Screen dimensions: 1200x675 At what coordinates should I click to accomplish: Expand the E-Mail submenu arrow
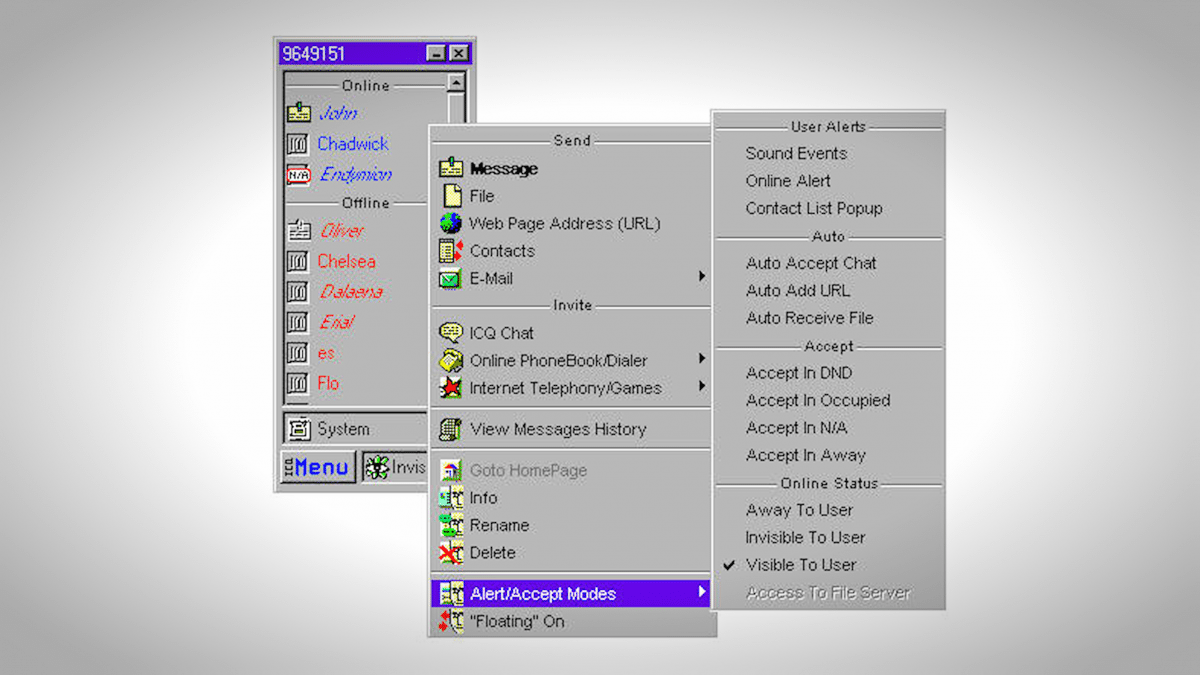tap(702, 277)
